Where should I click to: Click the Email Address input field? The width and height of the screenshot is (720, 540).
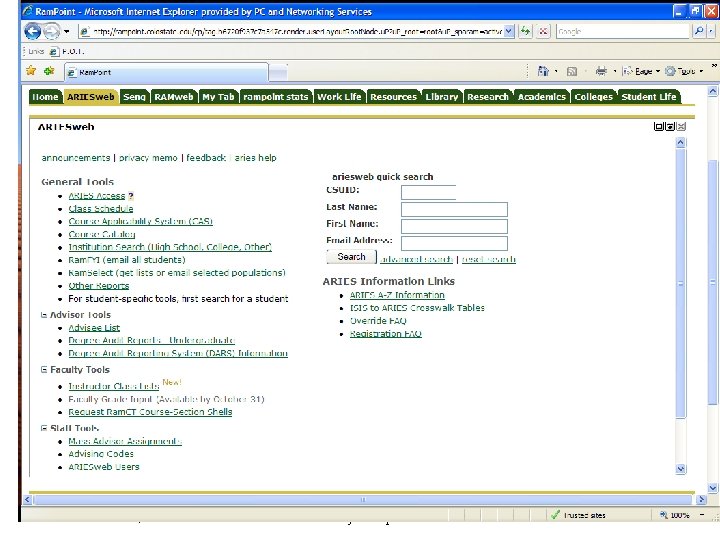454,243
